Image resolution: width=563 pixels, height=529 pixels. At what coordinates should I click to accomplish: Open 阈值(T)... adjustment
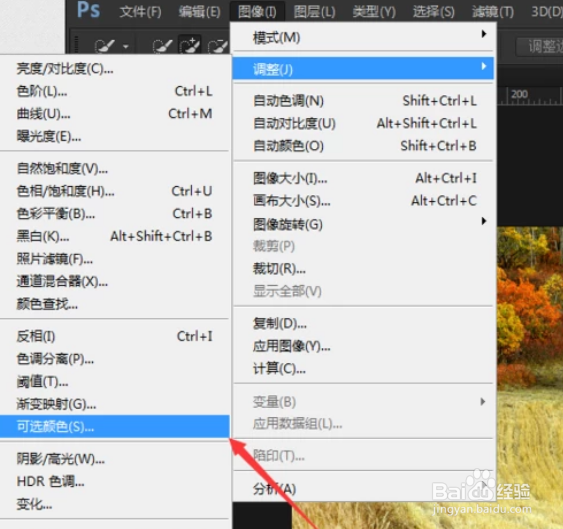click(114, 381)
